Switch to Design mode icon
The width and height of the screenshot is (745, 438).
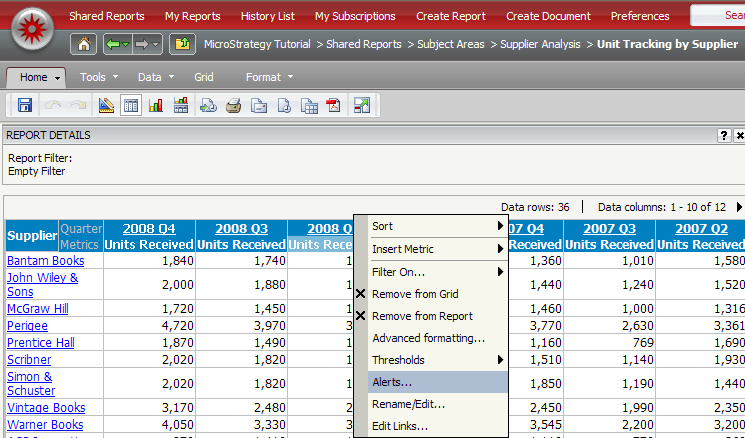pos(106,105)
